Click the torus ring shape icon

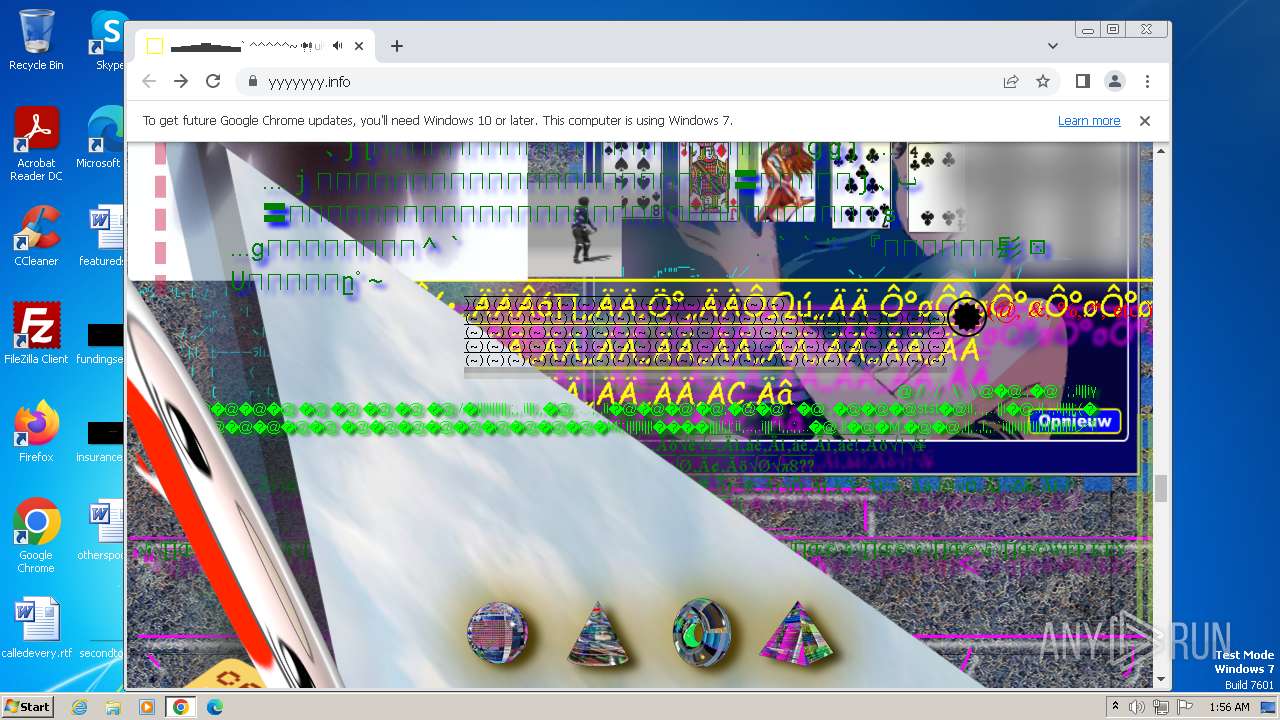(702, 633)
